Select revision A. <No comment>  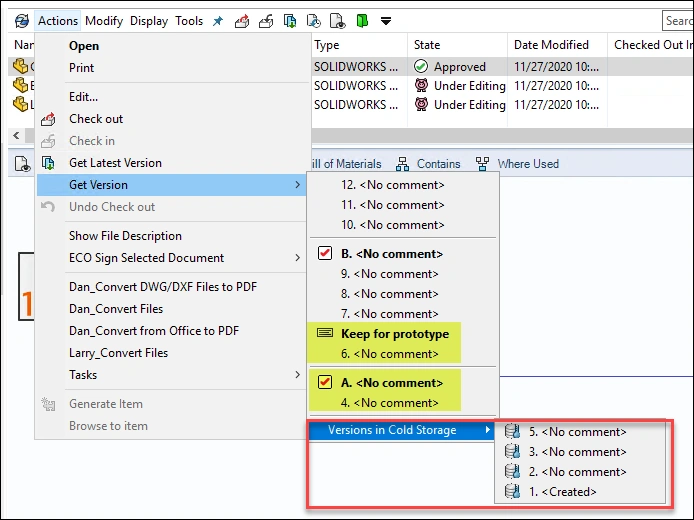point(392,383)
